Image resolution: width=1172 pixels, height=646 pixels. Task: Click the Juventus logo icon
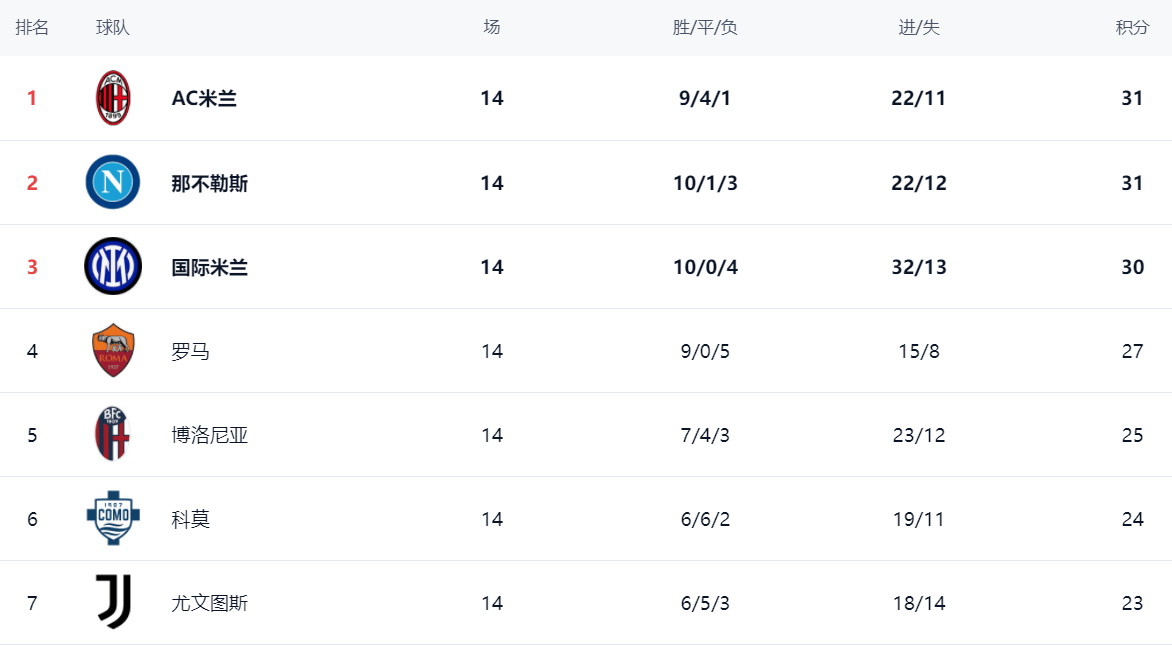click(113, 602)
